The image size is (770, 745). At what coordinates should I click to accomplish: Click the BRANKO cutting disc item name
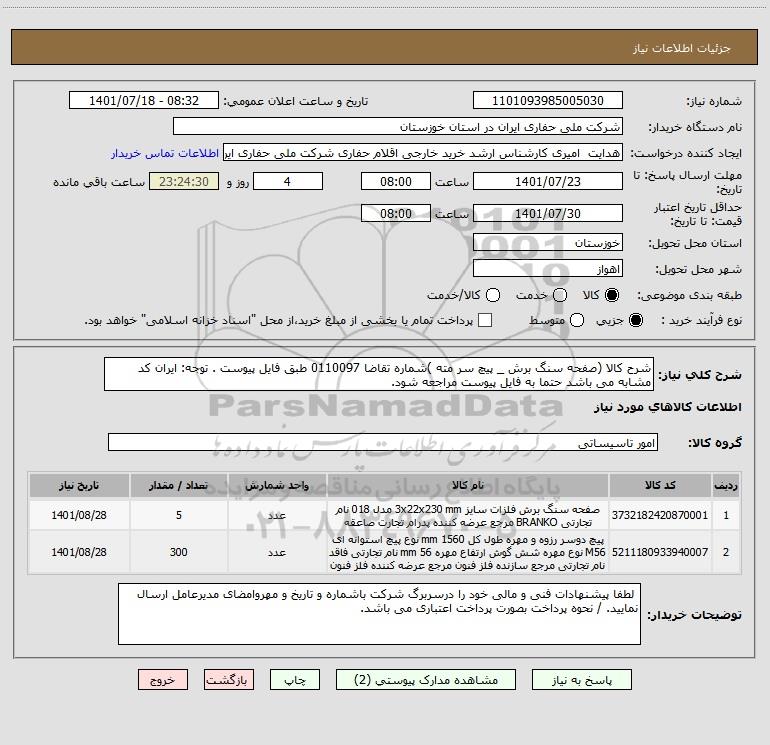click(467, 515)
